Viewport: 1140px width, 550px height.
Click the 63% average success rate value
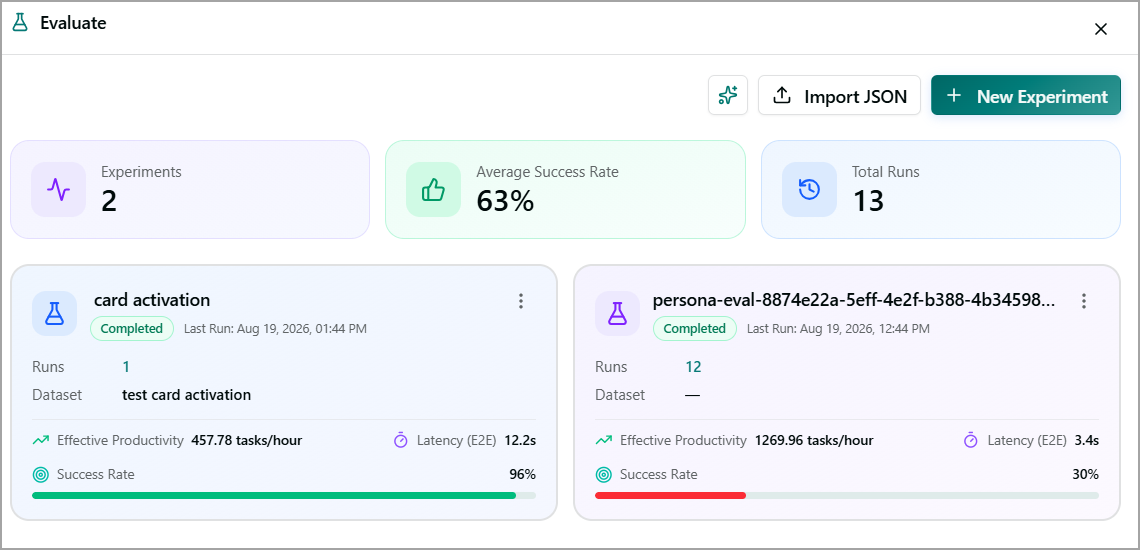[505, 201]
